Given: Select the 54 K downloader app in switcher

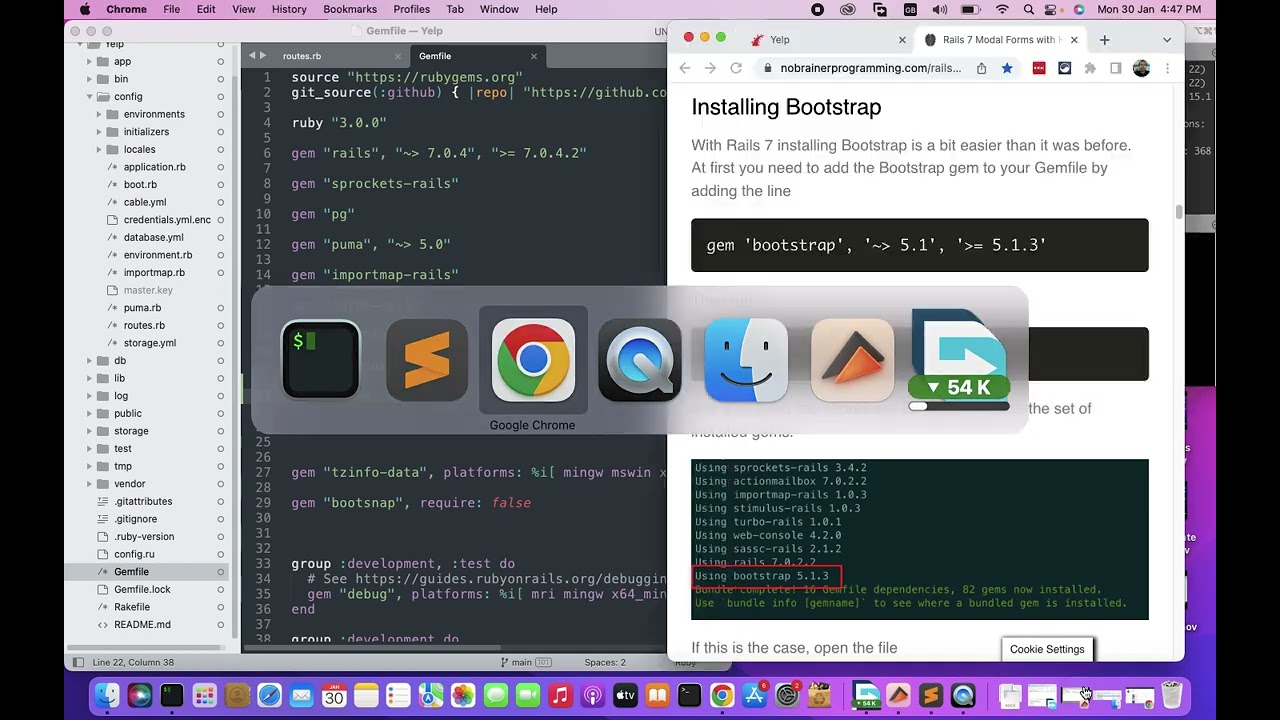Looking at the screenshot, I should pyautogui.click(x=959, y=360).
